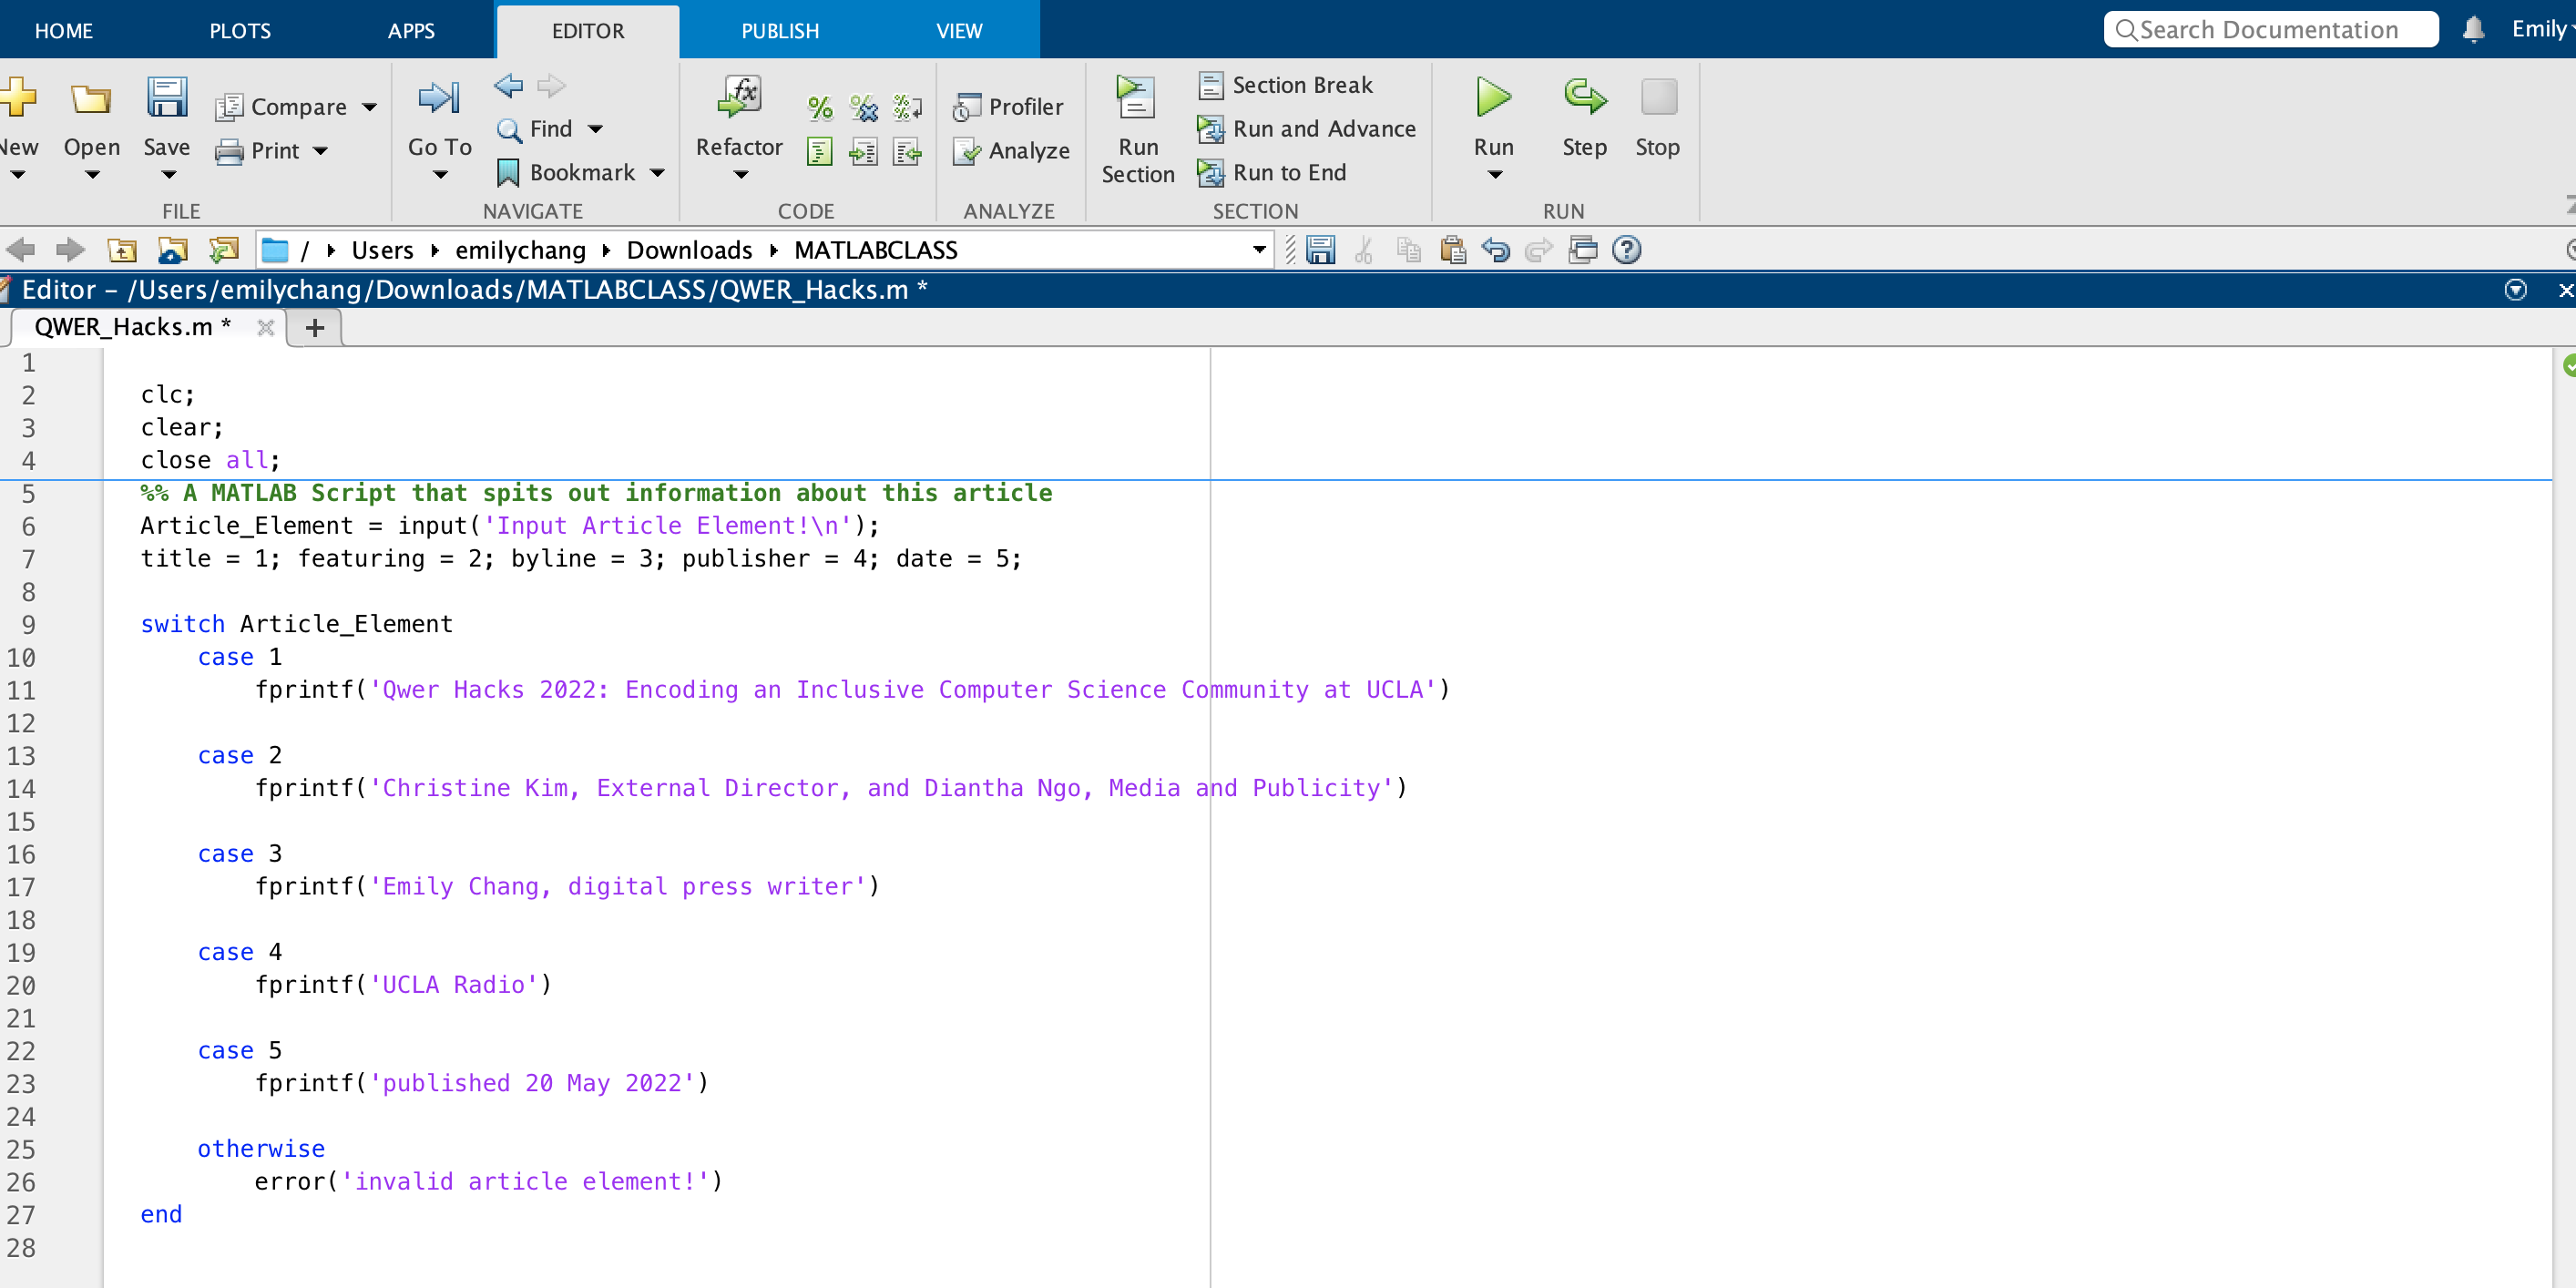
Task: Click the Search Documentation field
Action: [2271, 29]
